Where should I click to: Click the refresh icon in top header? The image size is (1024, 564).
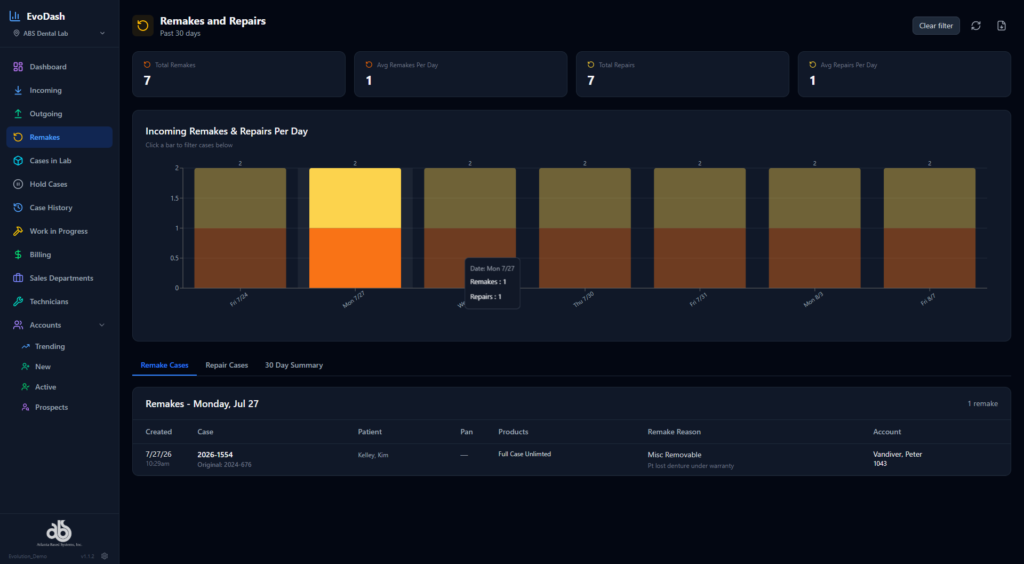pyautogui.click(x=976, y=25)
